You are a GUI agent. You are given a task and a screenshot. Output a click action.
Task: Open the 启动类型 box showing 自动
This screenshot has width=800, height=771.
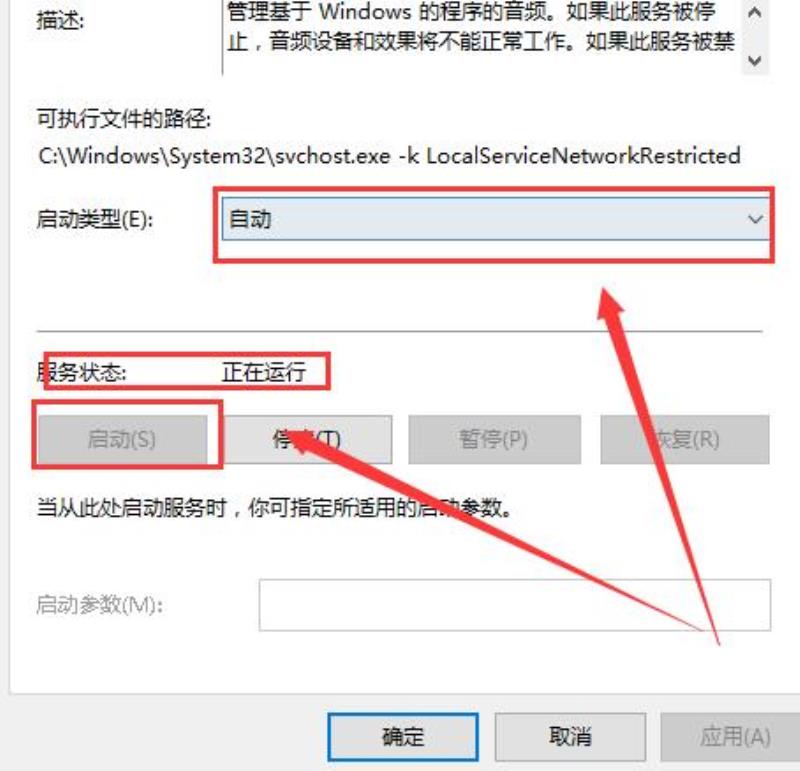coord(495,219)
